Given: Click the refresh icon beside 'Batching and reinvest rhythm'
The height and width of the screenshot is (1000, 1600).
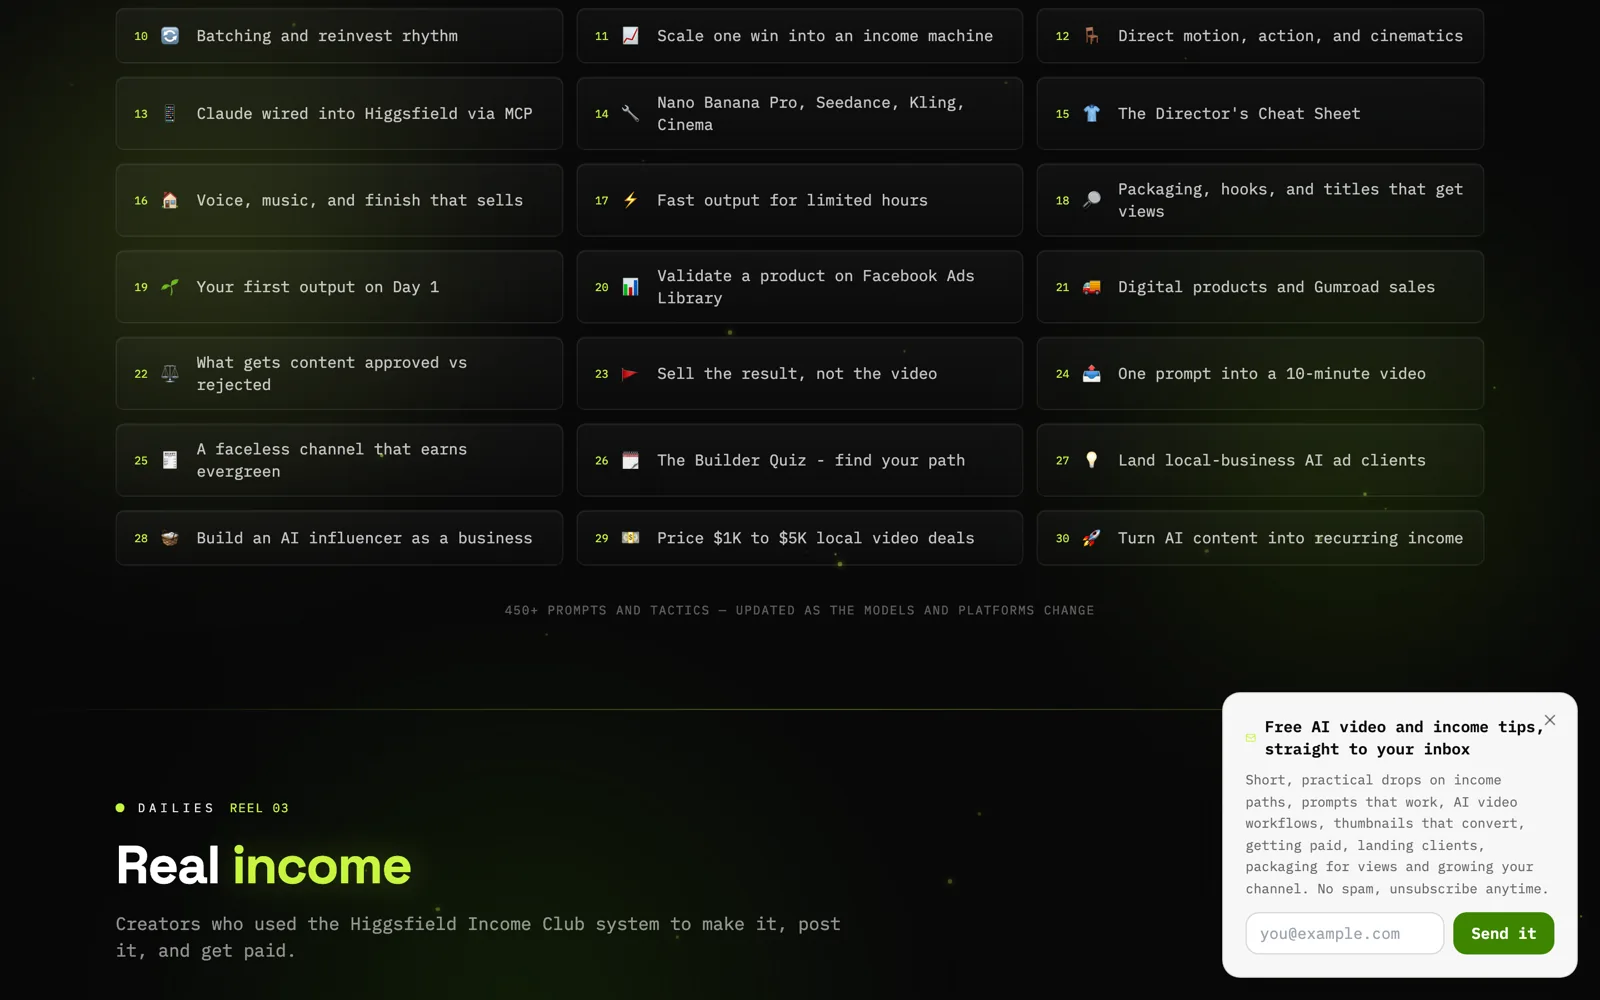Looking at the screenshot, I should tap(170, 36).
